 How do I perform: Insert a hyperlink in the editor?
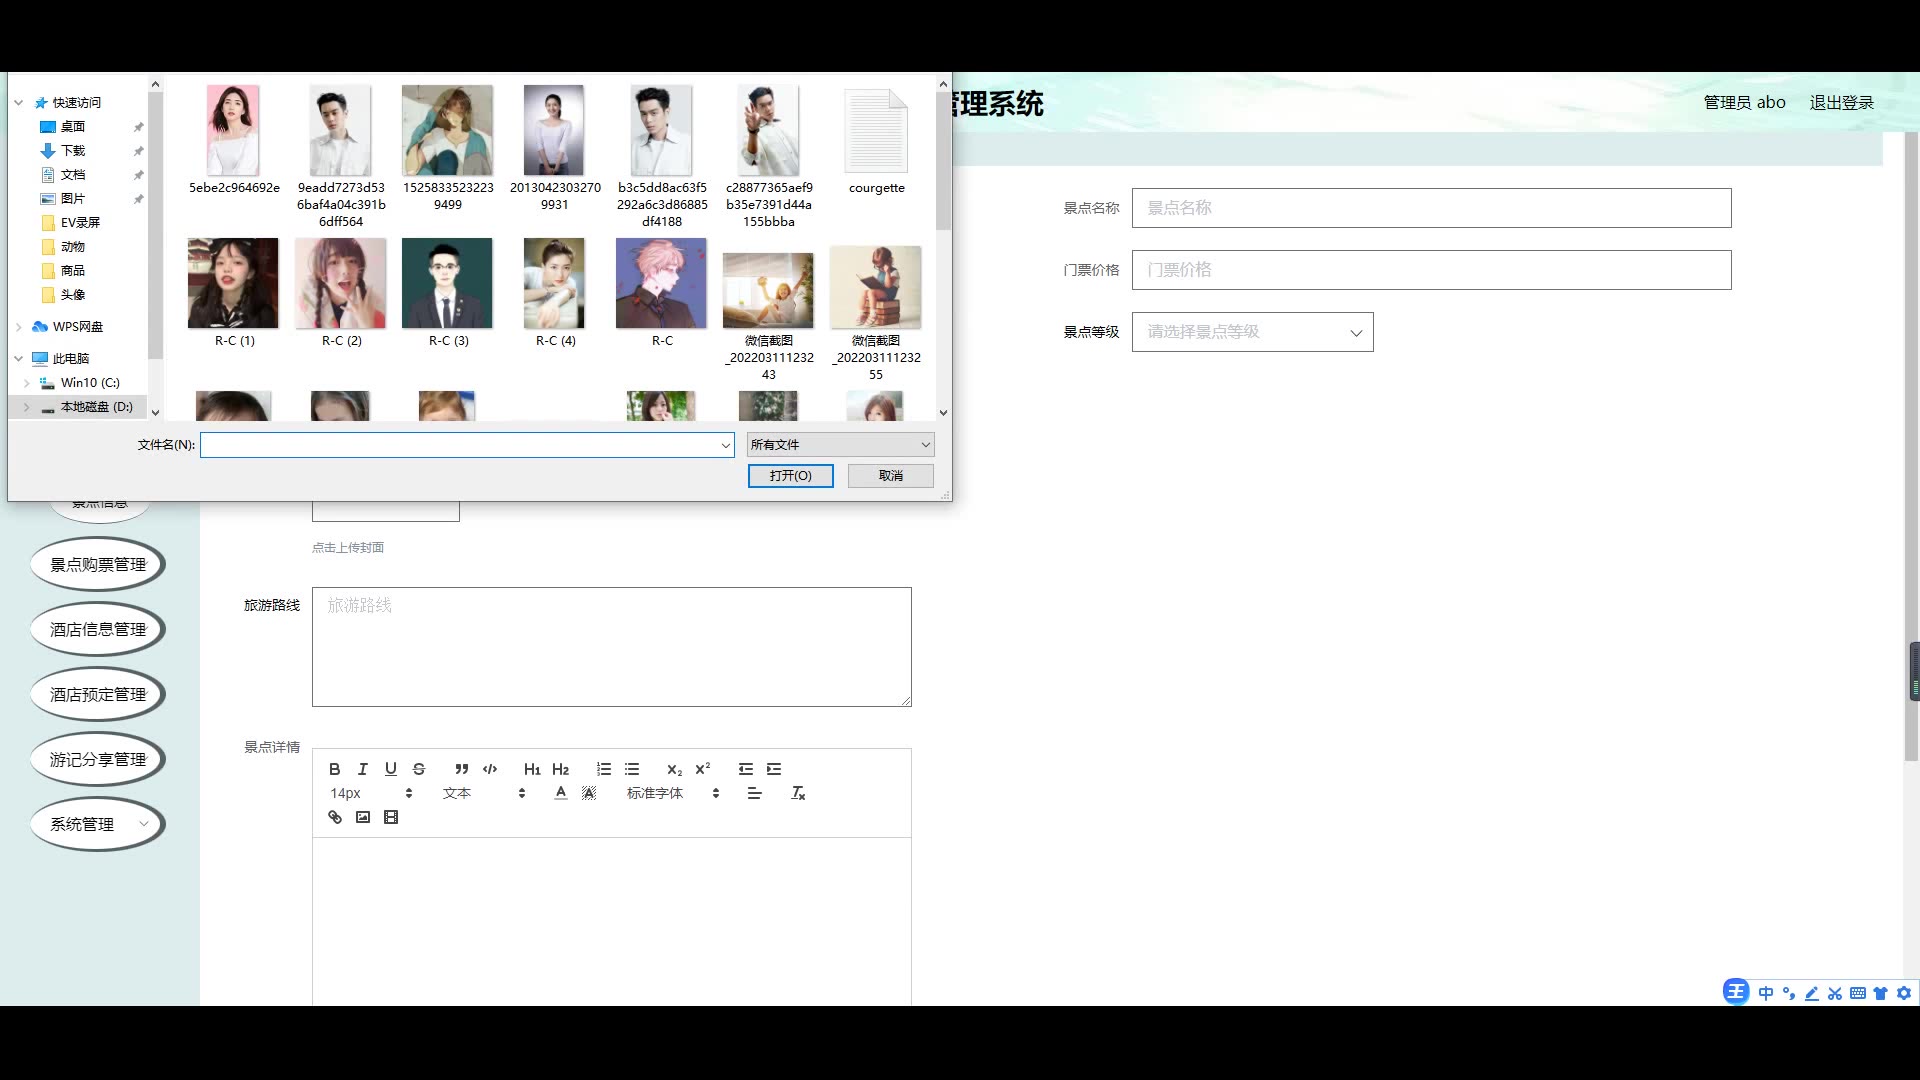coord(335,817)
